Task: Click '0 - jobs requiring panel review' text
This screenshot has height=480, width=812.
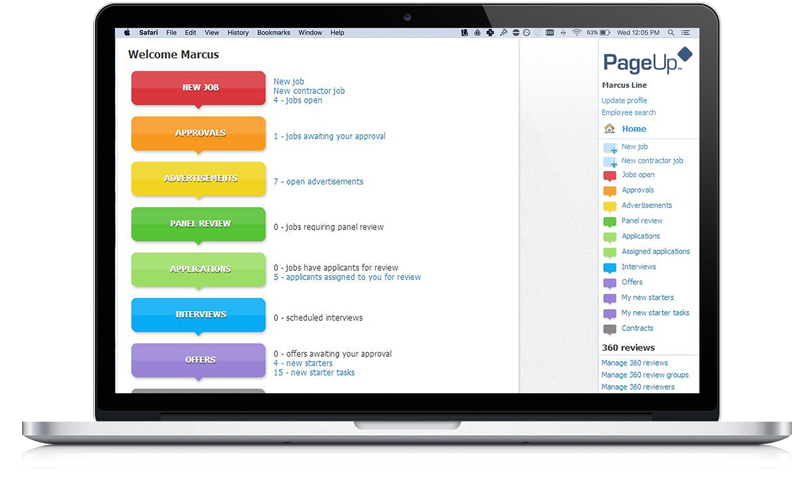Action: pyautogui.click(x=329, y=227)
